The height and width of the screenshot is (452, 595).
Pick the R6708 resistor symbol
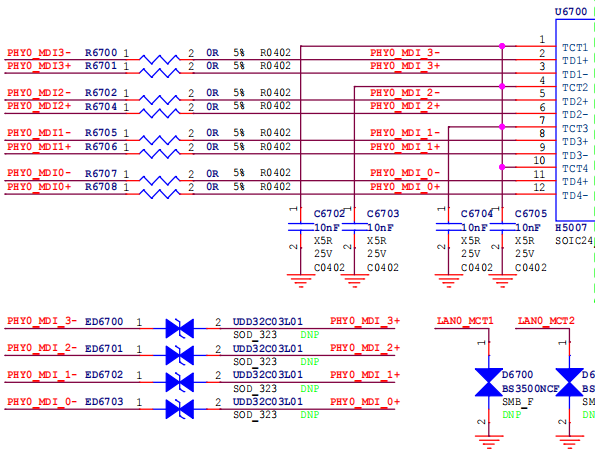tap(159, 194)
